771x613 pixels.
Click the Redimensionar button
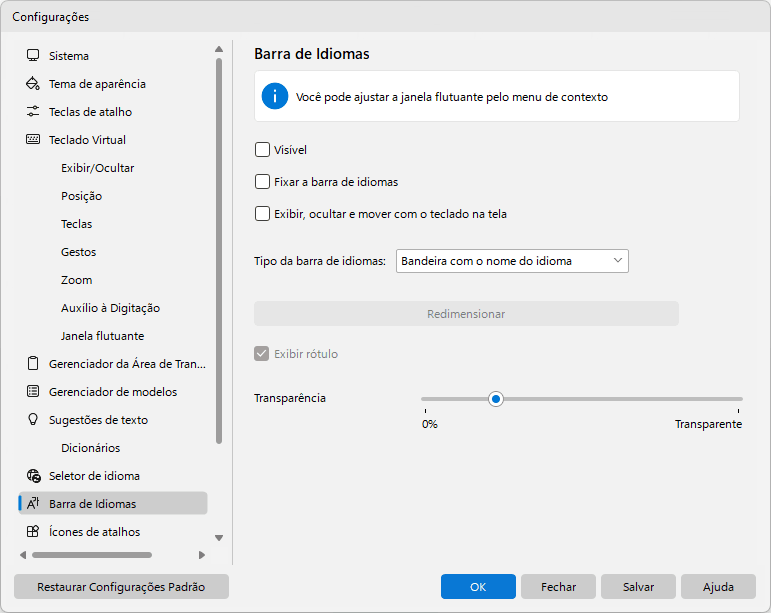466,314
